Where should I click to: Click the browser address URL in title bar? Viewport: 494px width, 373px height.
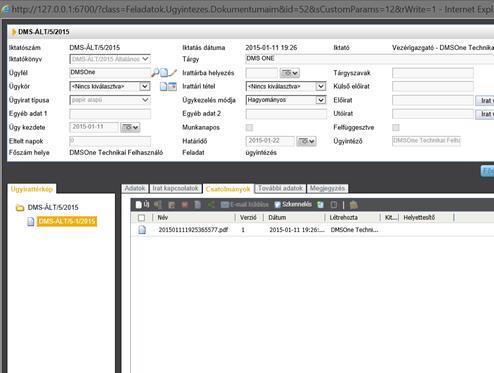[x=224, y=9]
